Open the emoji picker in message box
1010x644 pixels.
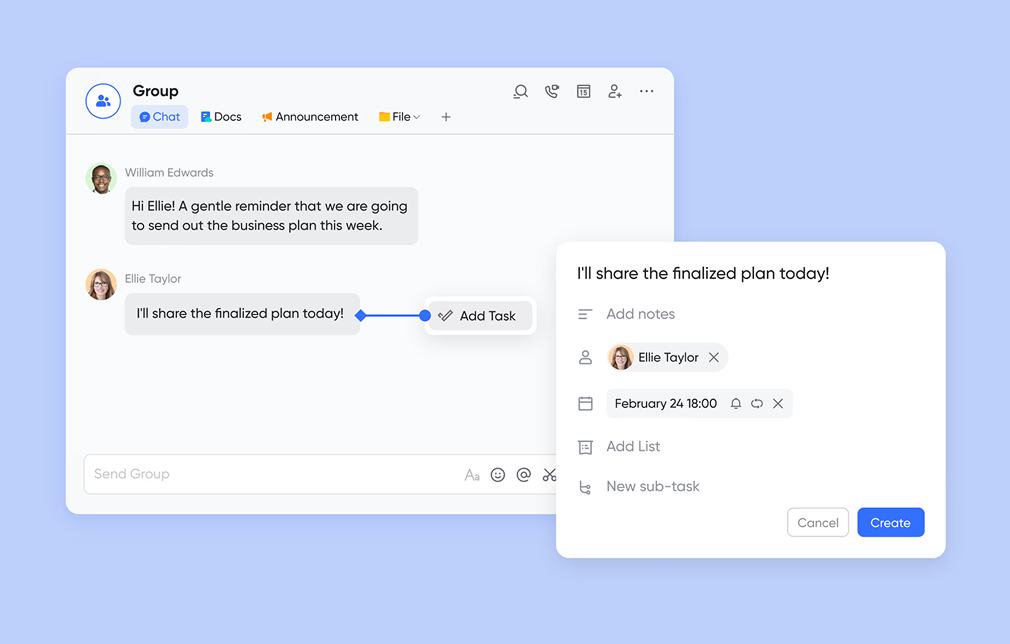point(498,475)
